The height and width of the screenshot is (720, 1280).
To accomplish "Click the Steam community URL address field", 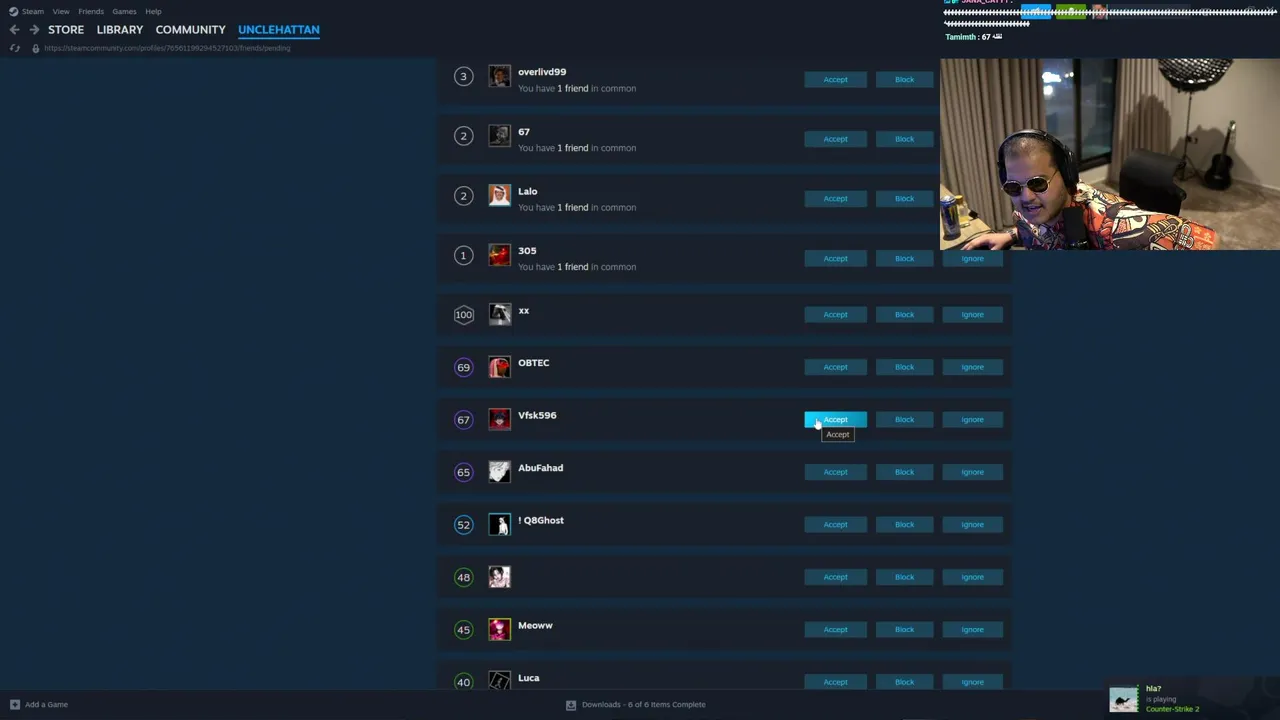I will tap(167, 48).
